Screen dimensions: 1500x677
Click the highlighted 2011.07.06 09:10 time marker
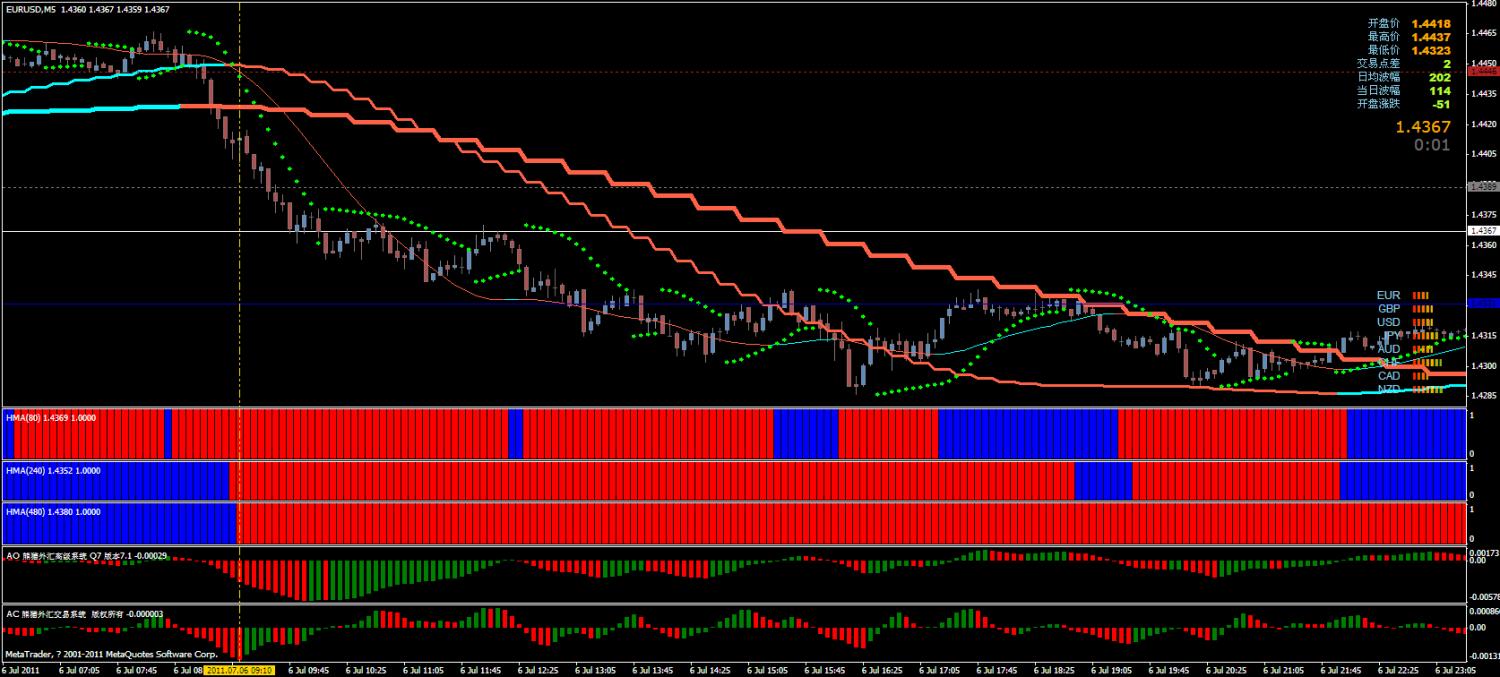(240, 671)
